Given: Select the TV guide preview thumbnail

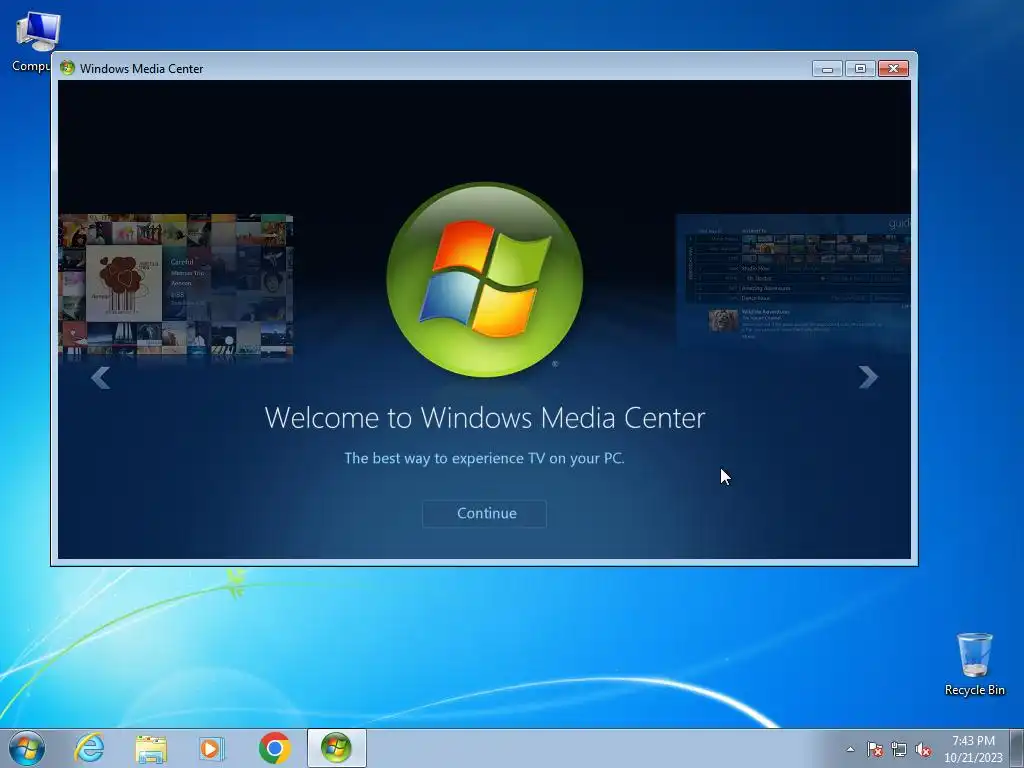Looking at the screenshot, I should coord(793,281).
